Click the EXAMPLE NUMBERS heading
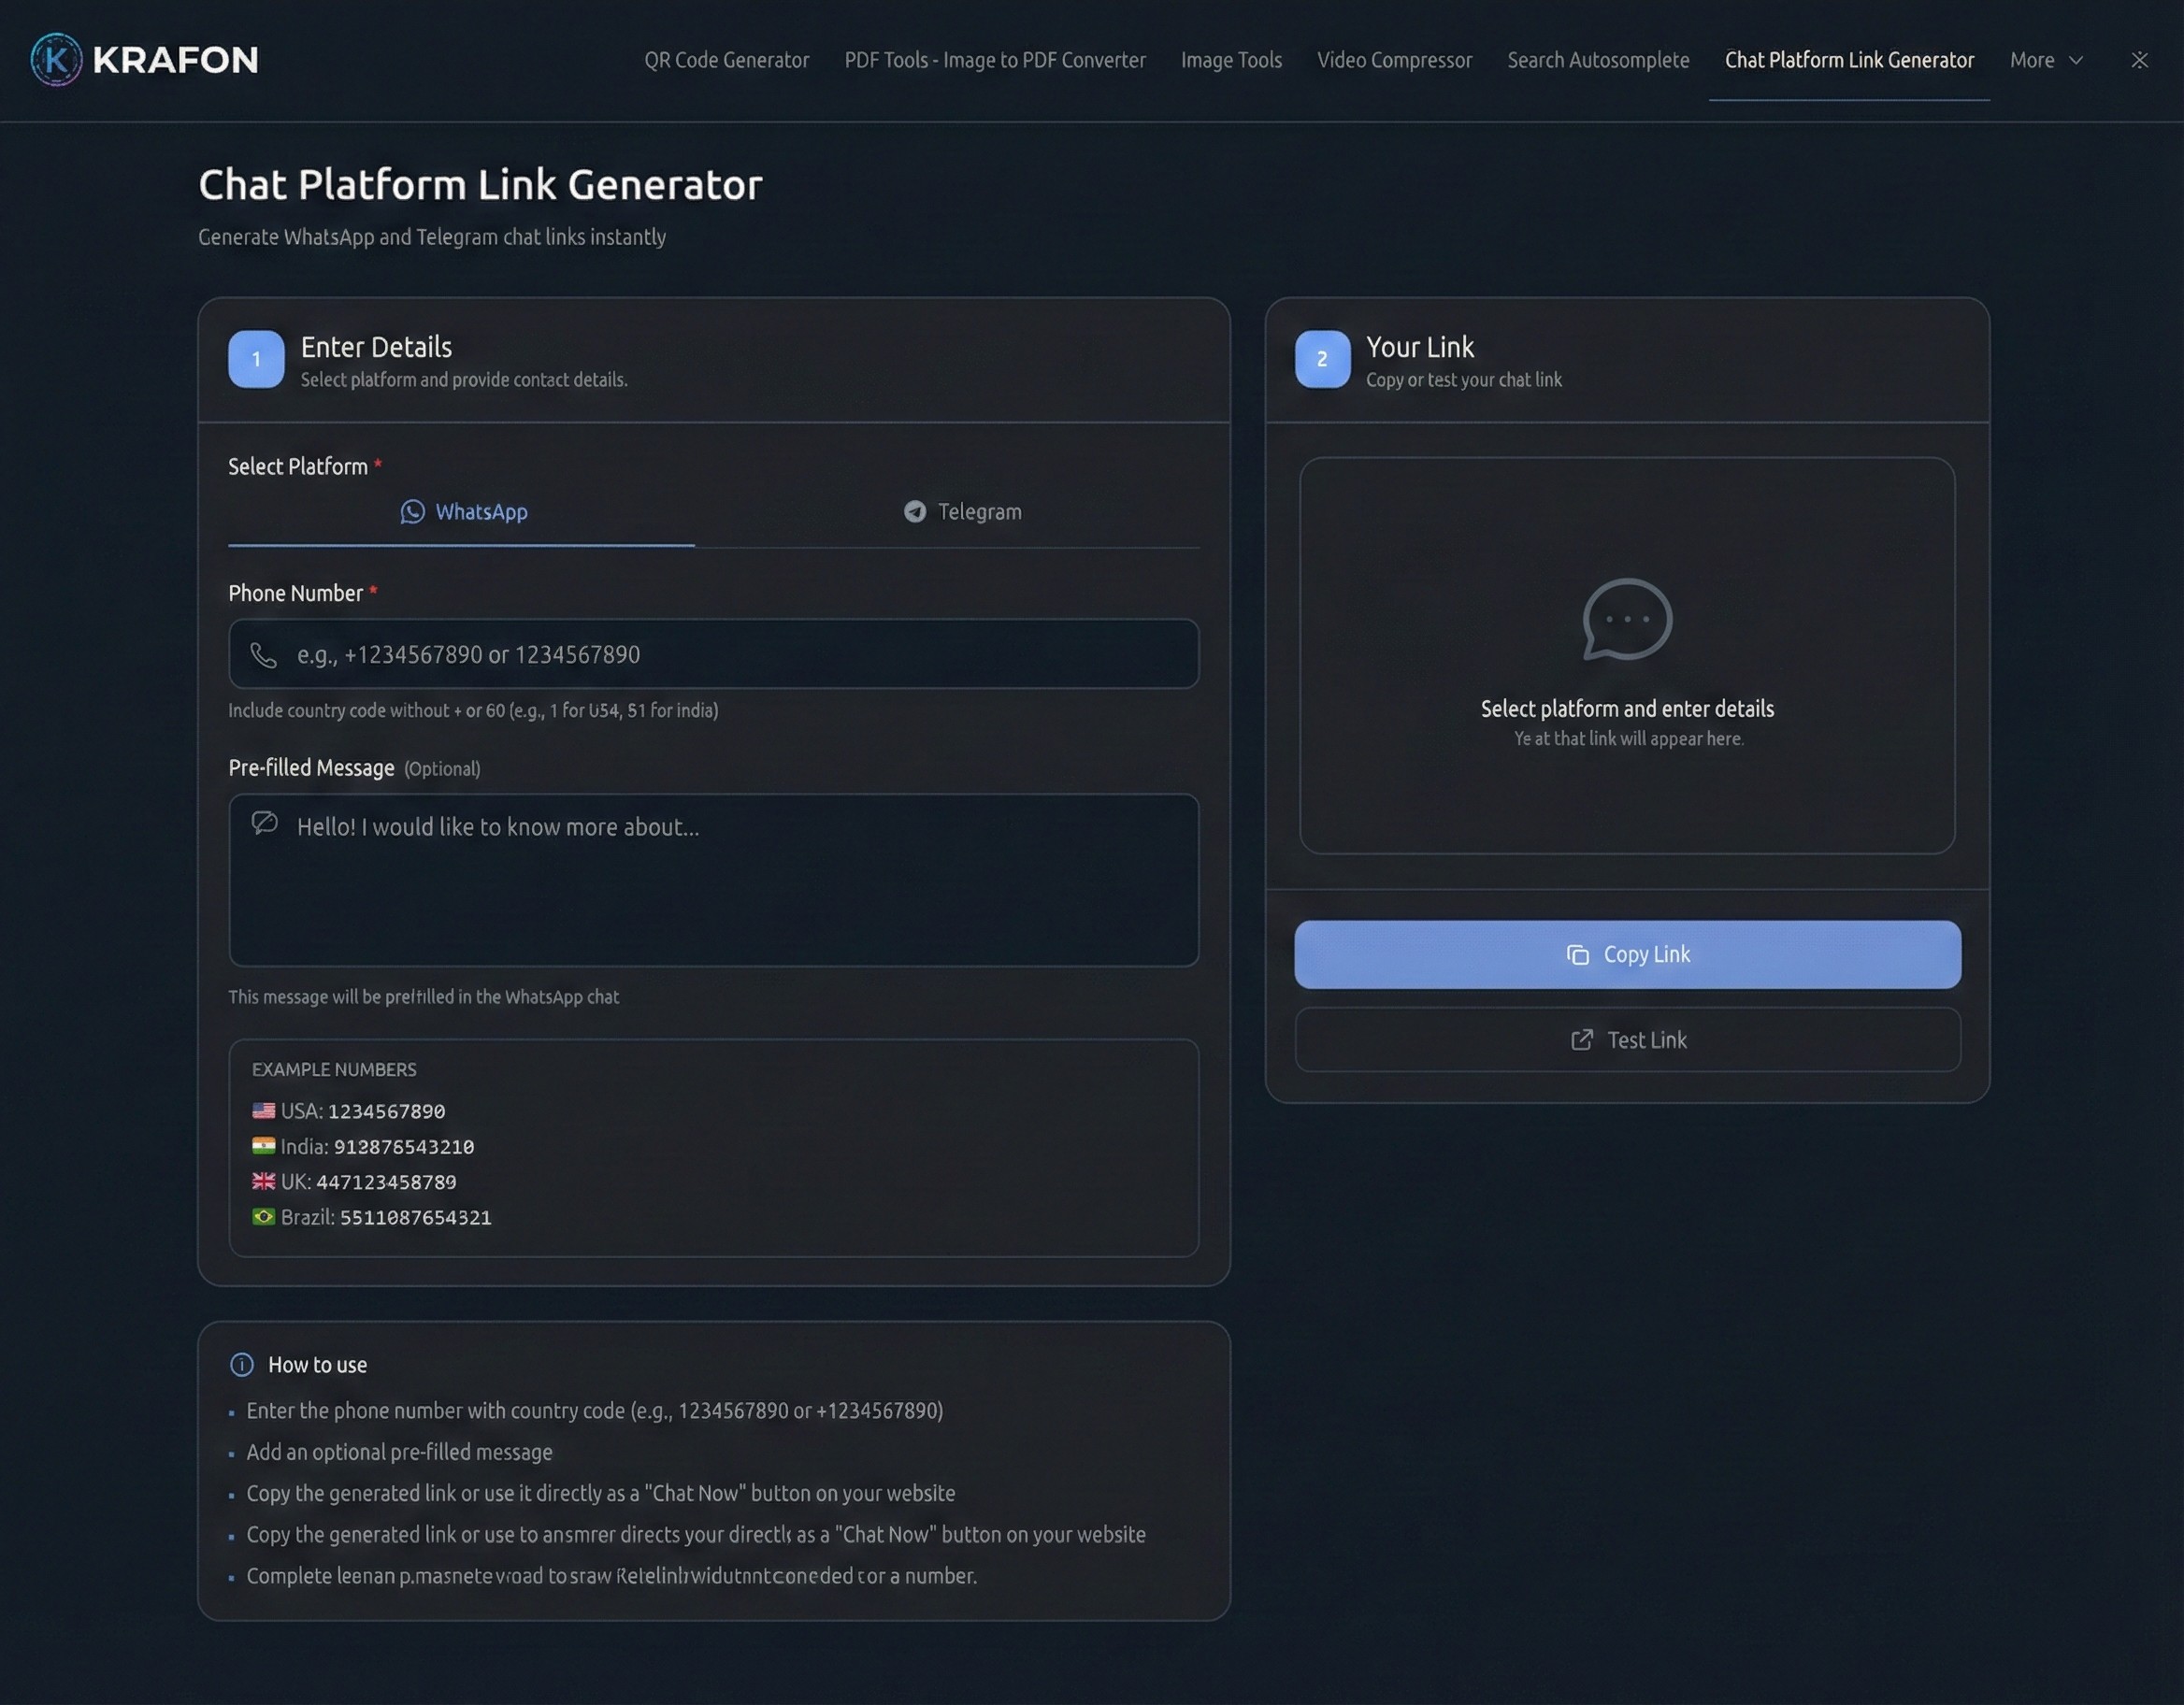The width and height of the screenshot is (2184, 1705). tap(334, 1070)
